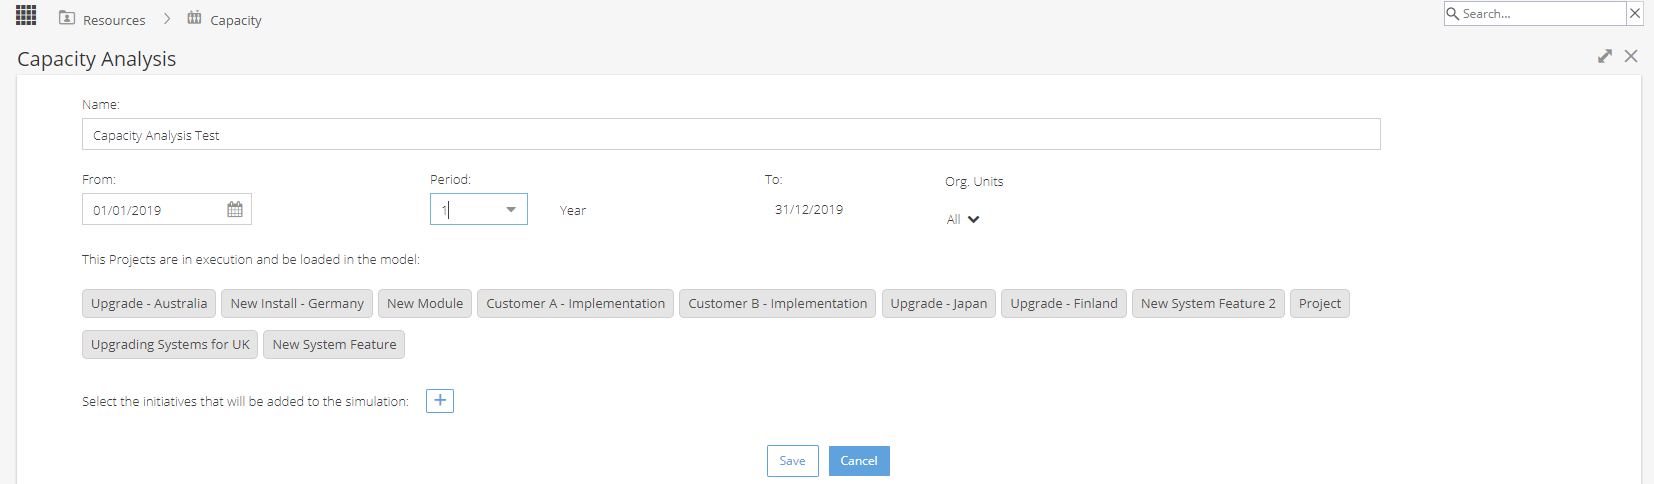Open the Period dropdown arrow
The width and height of the screenshot is (1654, 484).
511,209
